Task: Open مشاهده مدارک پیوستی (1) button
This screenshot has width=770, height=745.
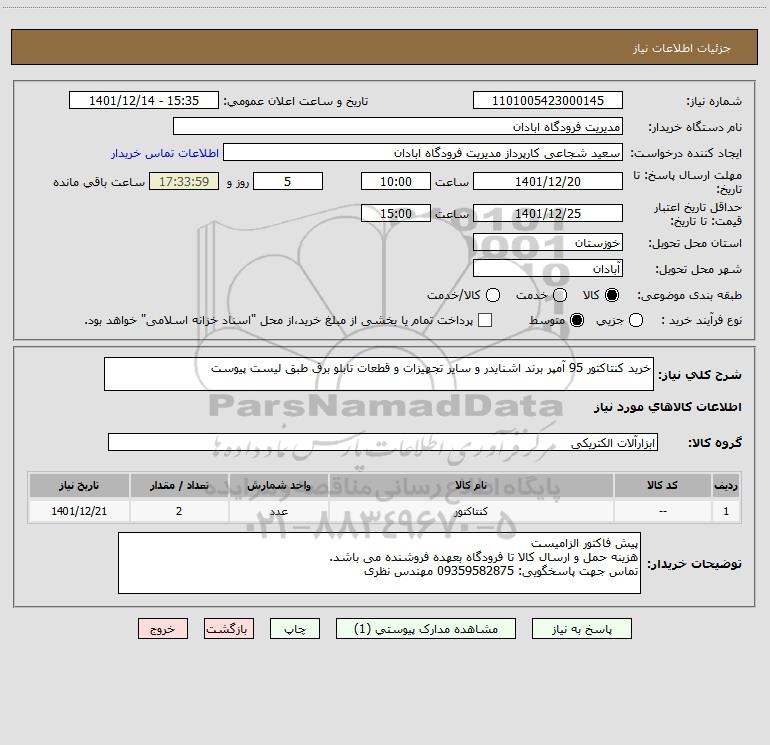Action: (x=426, y=629)
